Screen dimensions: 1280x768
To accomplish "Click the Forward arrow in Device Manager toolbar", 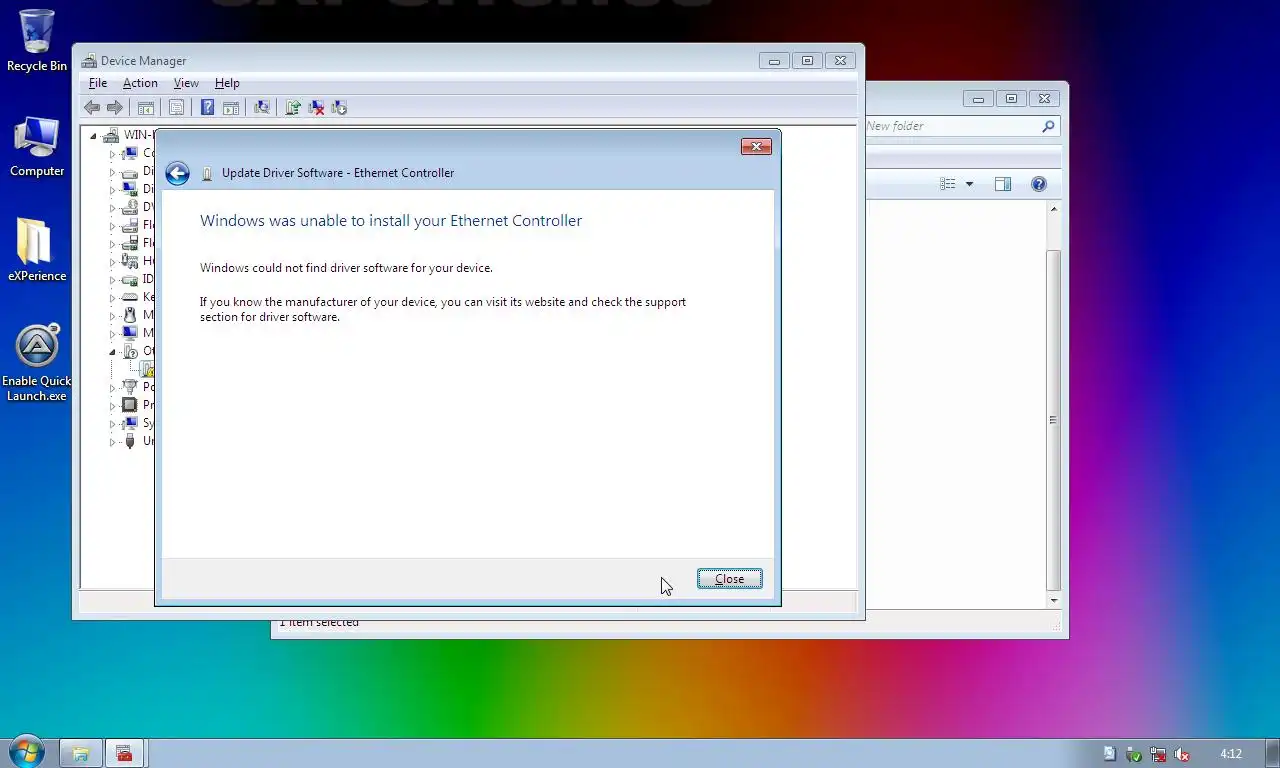I will click(115, 108).
